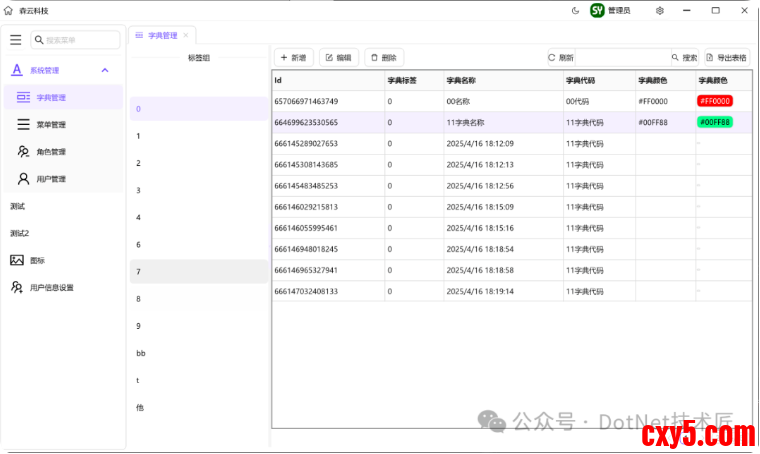Switch dark mode with the moon icon
The image size is (760, 454).
click(575, 10)
